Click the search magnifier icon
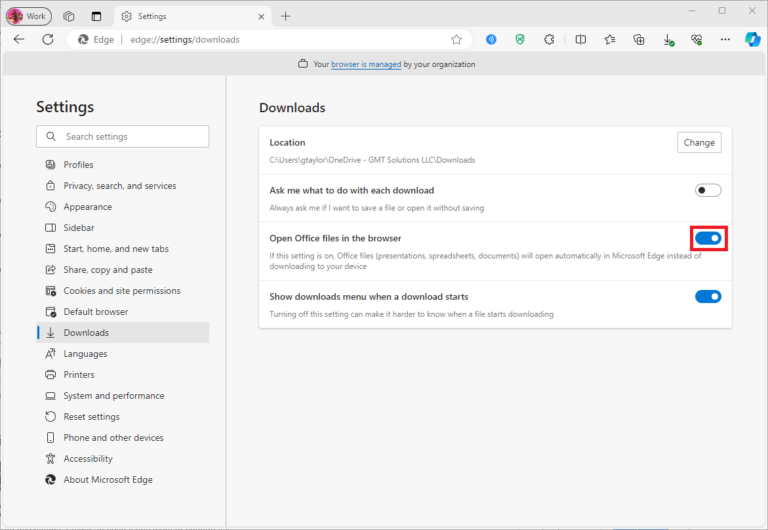This screenshot has width=768, height=530. tap(51, 137)
